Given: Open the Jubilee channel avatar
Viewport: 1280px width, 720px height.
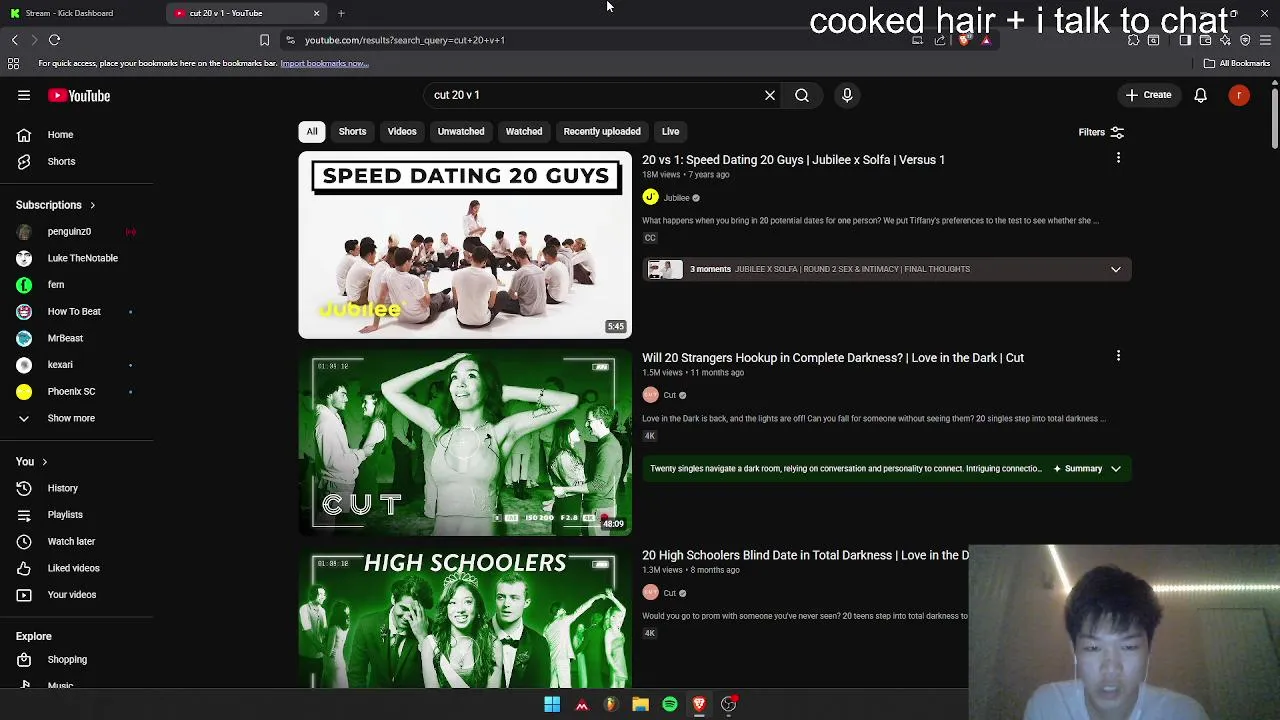Looking at the screenshot, I should pyautogui.click(x=651, y=197).
